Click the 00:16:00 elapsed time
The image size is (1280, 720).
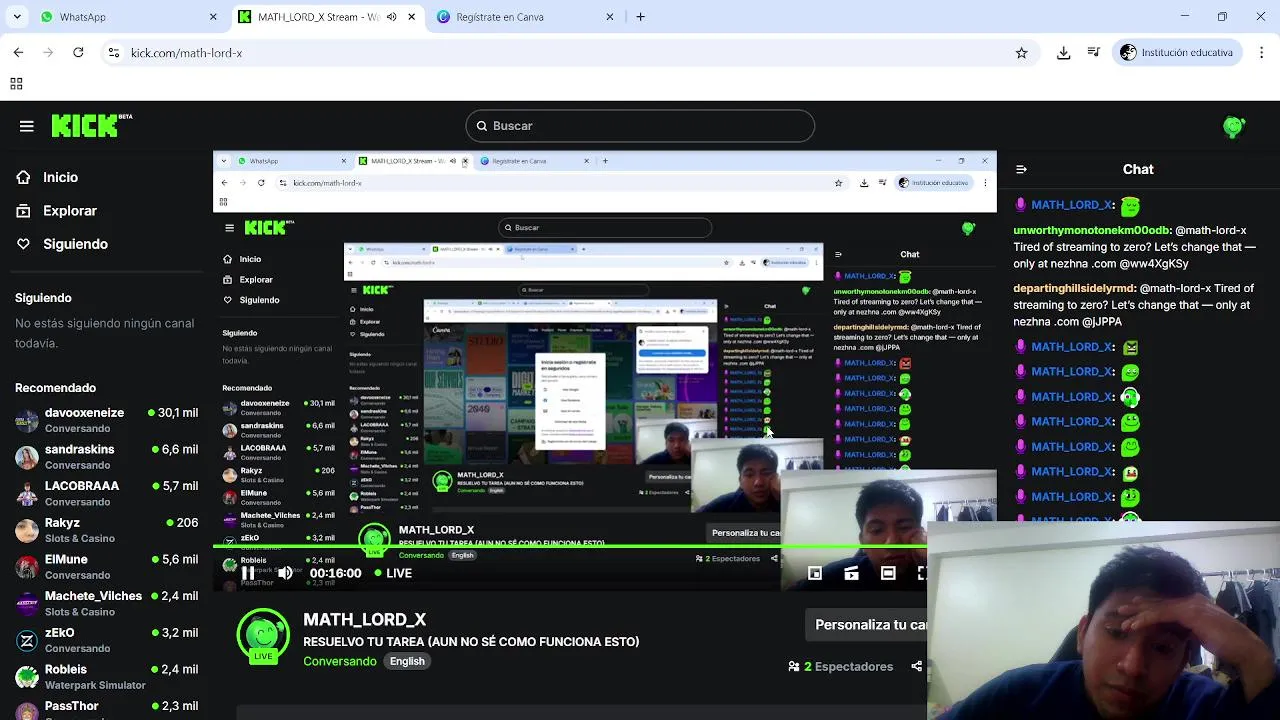pos(335,573)
